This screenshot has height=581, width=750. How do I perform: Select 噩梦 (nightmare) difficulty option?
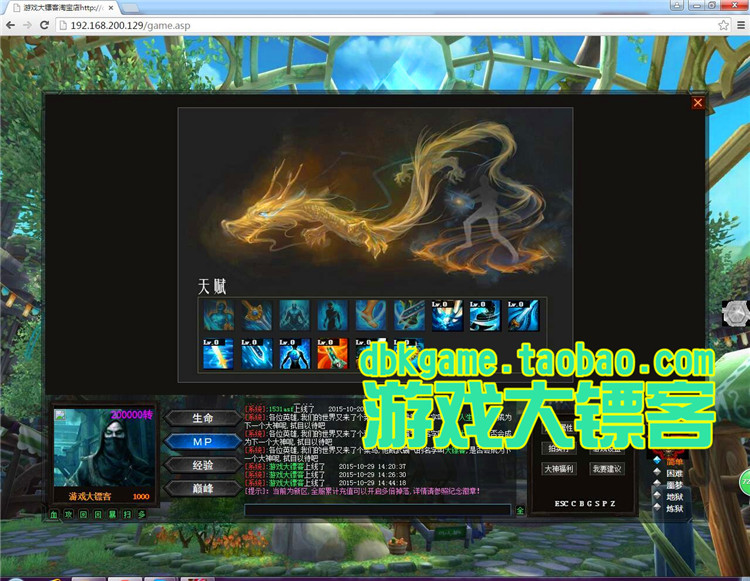[669, 485]
